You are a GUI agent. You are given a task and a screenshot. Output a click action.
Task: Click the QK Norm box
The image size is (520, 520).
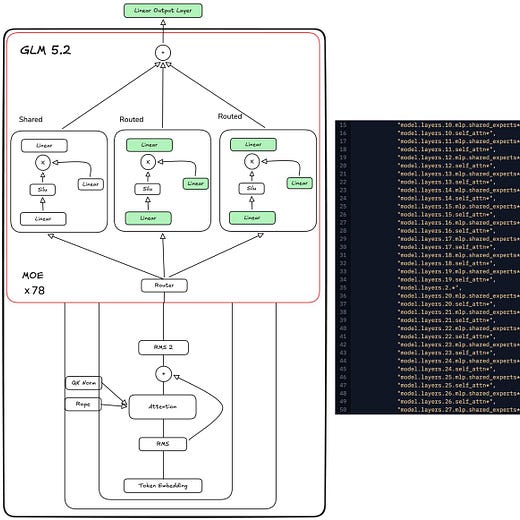click(83, 383)
